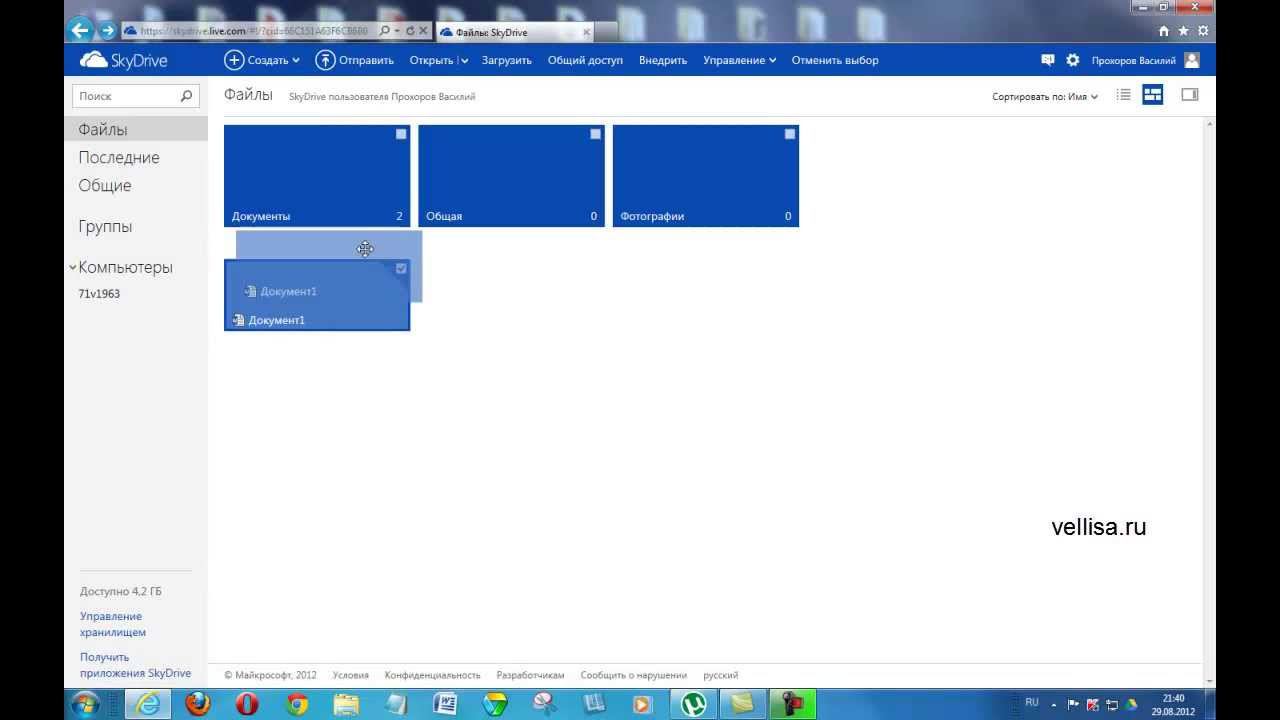Select computer 71v1963 in the sidebar
The width and height of the screenshot is (1280, 720).
coord(99,294)
